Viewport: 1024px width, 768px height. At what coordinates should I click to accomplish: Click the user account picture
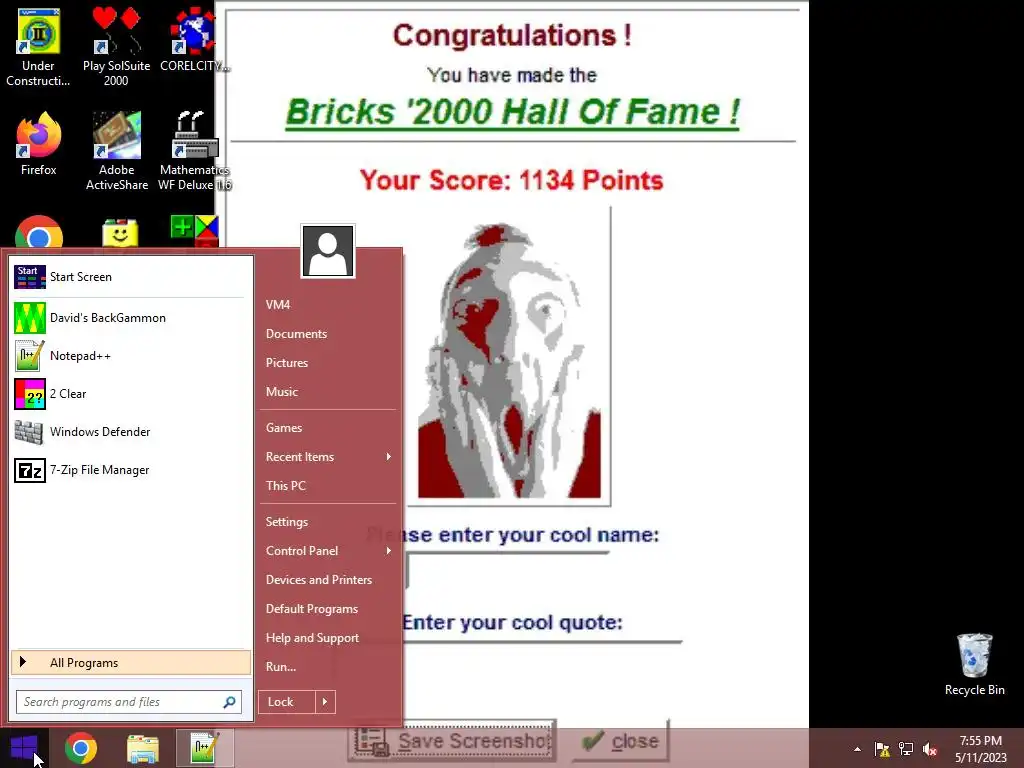pyautogui.click(x=328, y=251)
